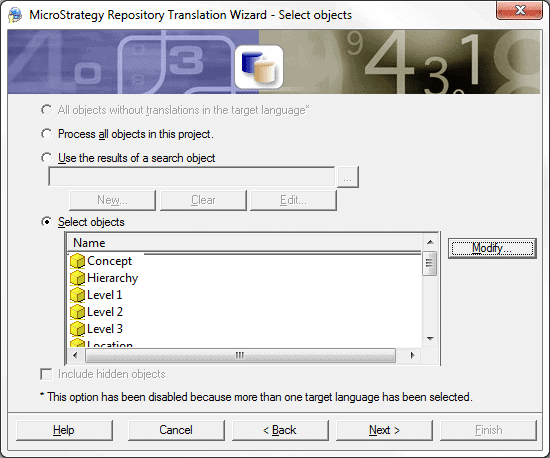Tick the 'Include hidden objects' checkbox
The image size is (550, 458).
[x=46, y=374]
